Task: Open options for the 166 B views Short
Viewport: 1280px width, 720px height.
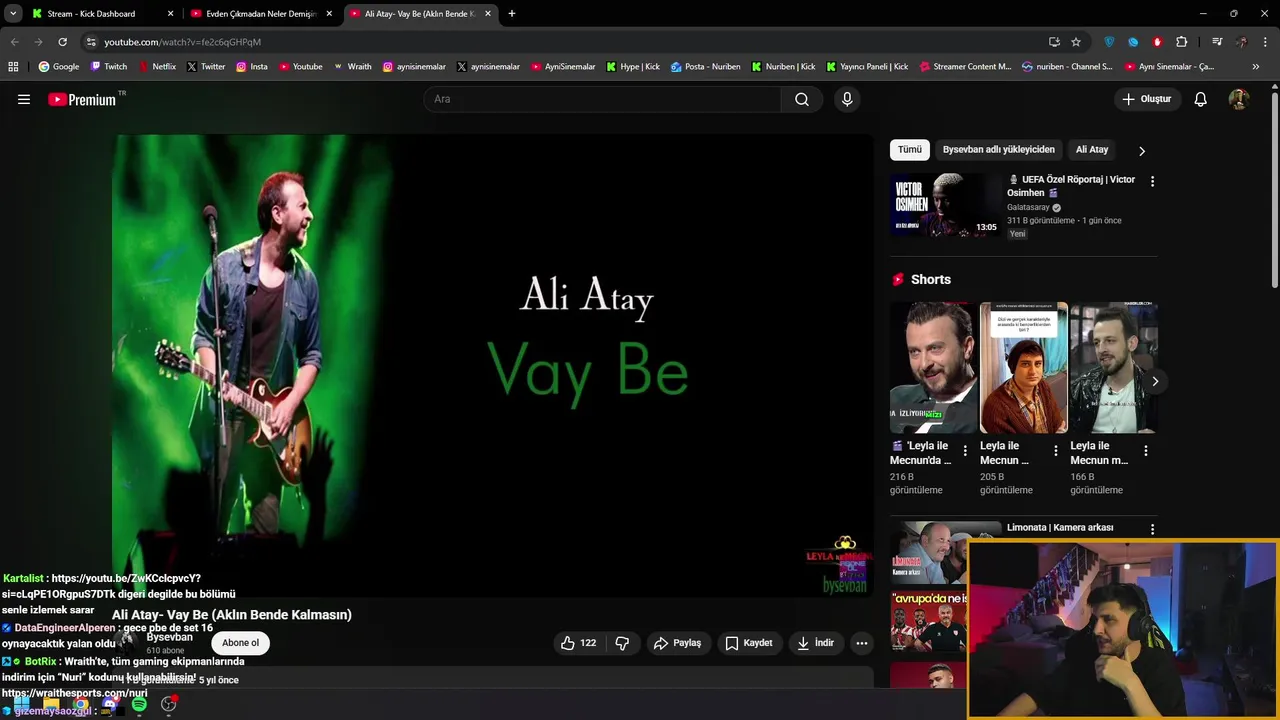Action: [x=1145, y=451]
